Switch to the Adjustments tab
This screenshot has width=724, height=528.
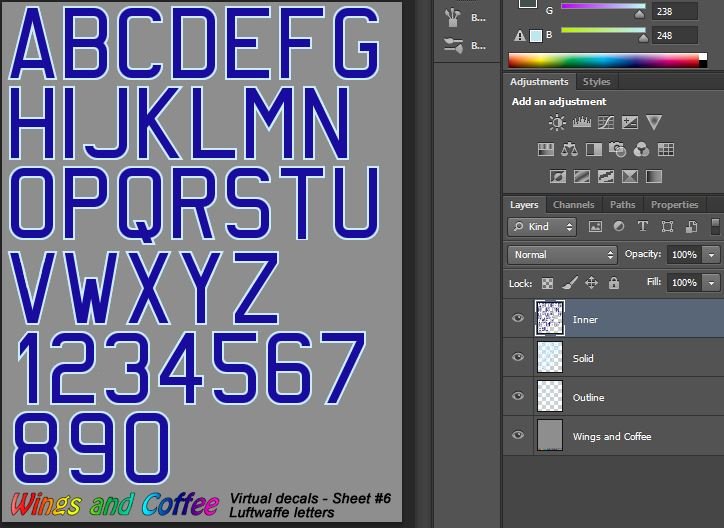(x=539, y=82)
